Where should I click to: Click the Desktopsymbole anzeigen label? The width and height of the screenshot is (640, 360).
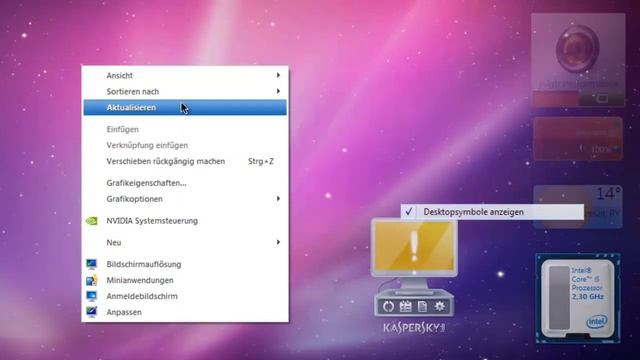(x=473, y=212)
